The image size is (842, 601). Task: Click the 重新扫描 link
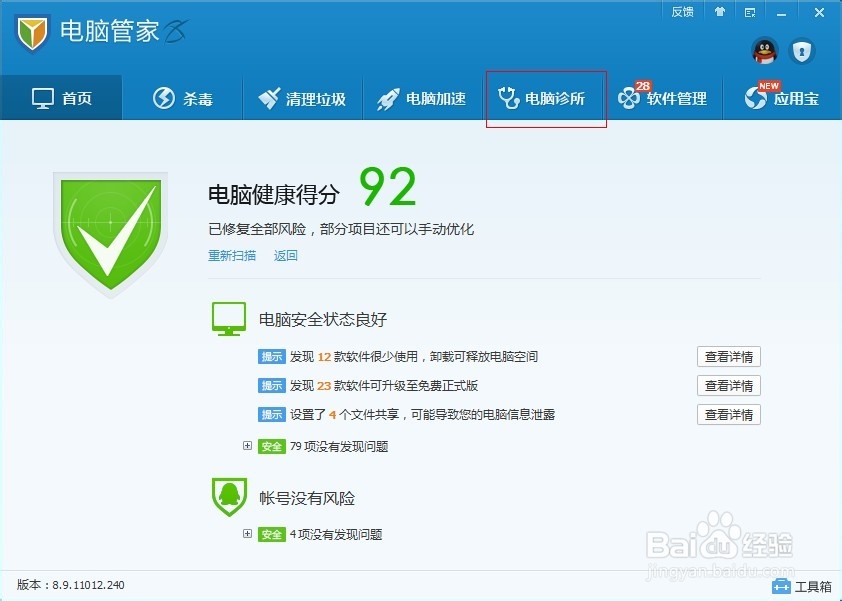(232, 256)
